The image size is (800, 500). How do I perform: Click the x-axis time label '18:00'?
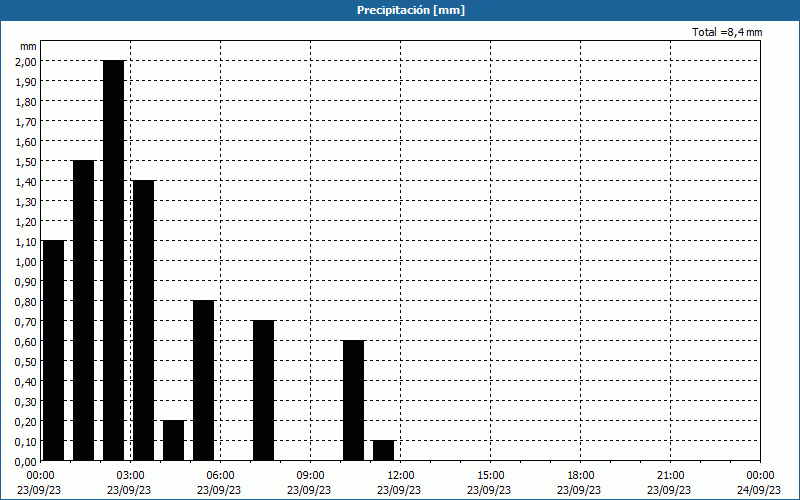581,476
